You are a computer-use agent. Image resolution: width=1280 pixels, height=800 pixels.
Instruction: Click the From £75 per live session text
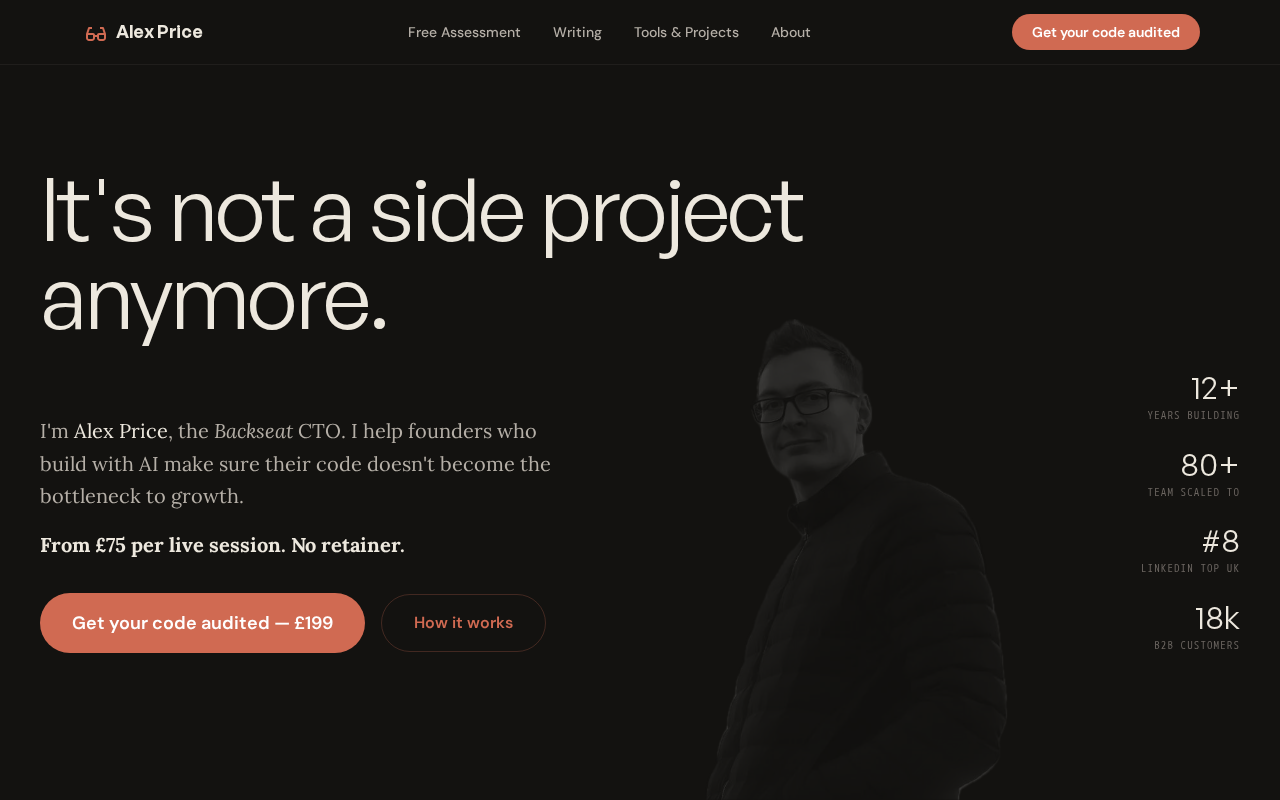tap(222, 545)
